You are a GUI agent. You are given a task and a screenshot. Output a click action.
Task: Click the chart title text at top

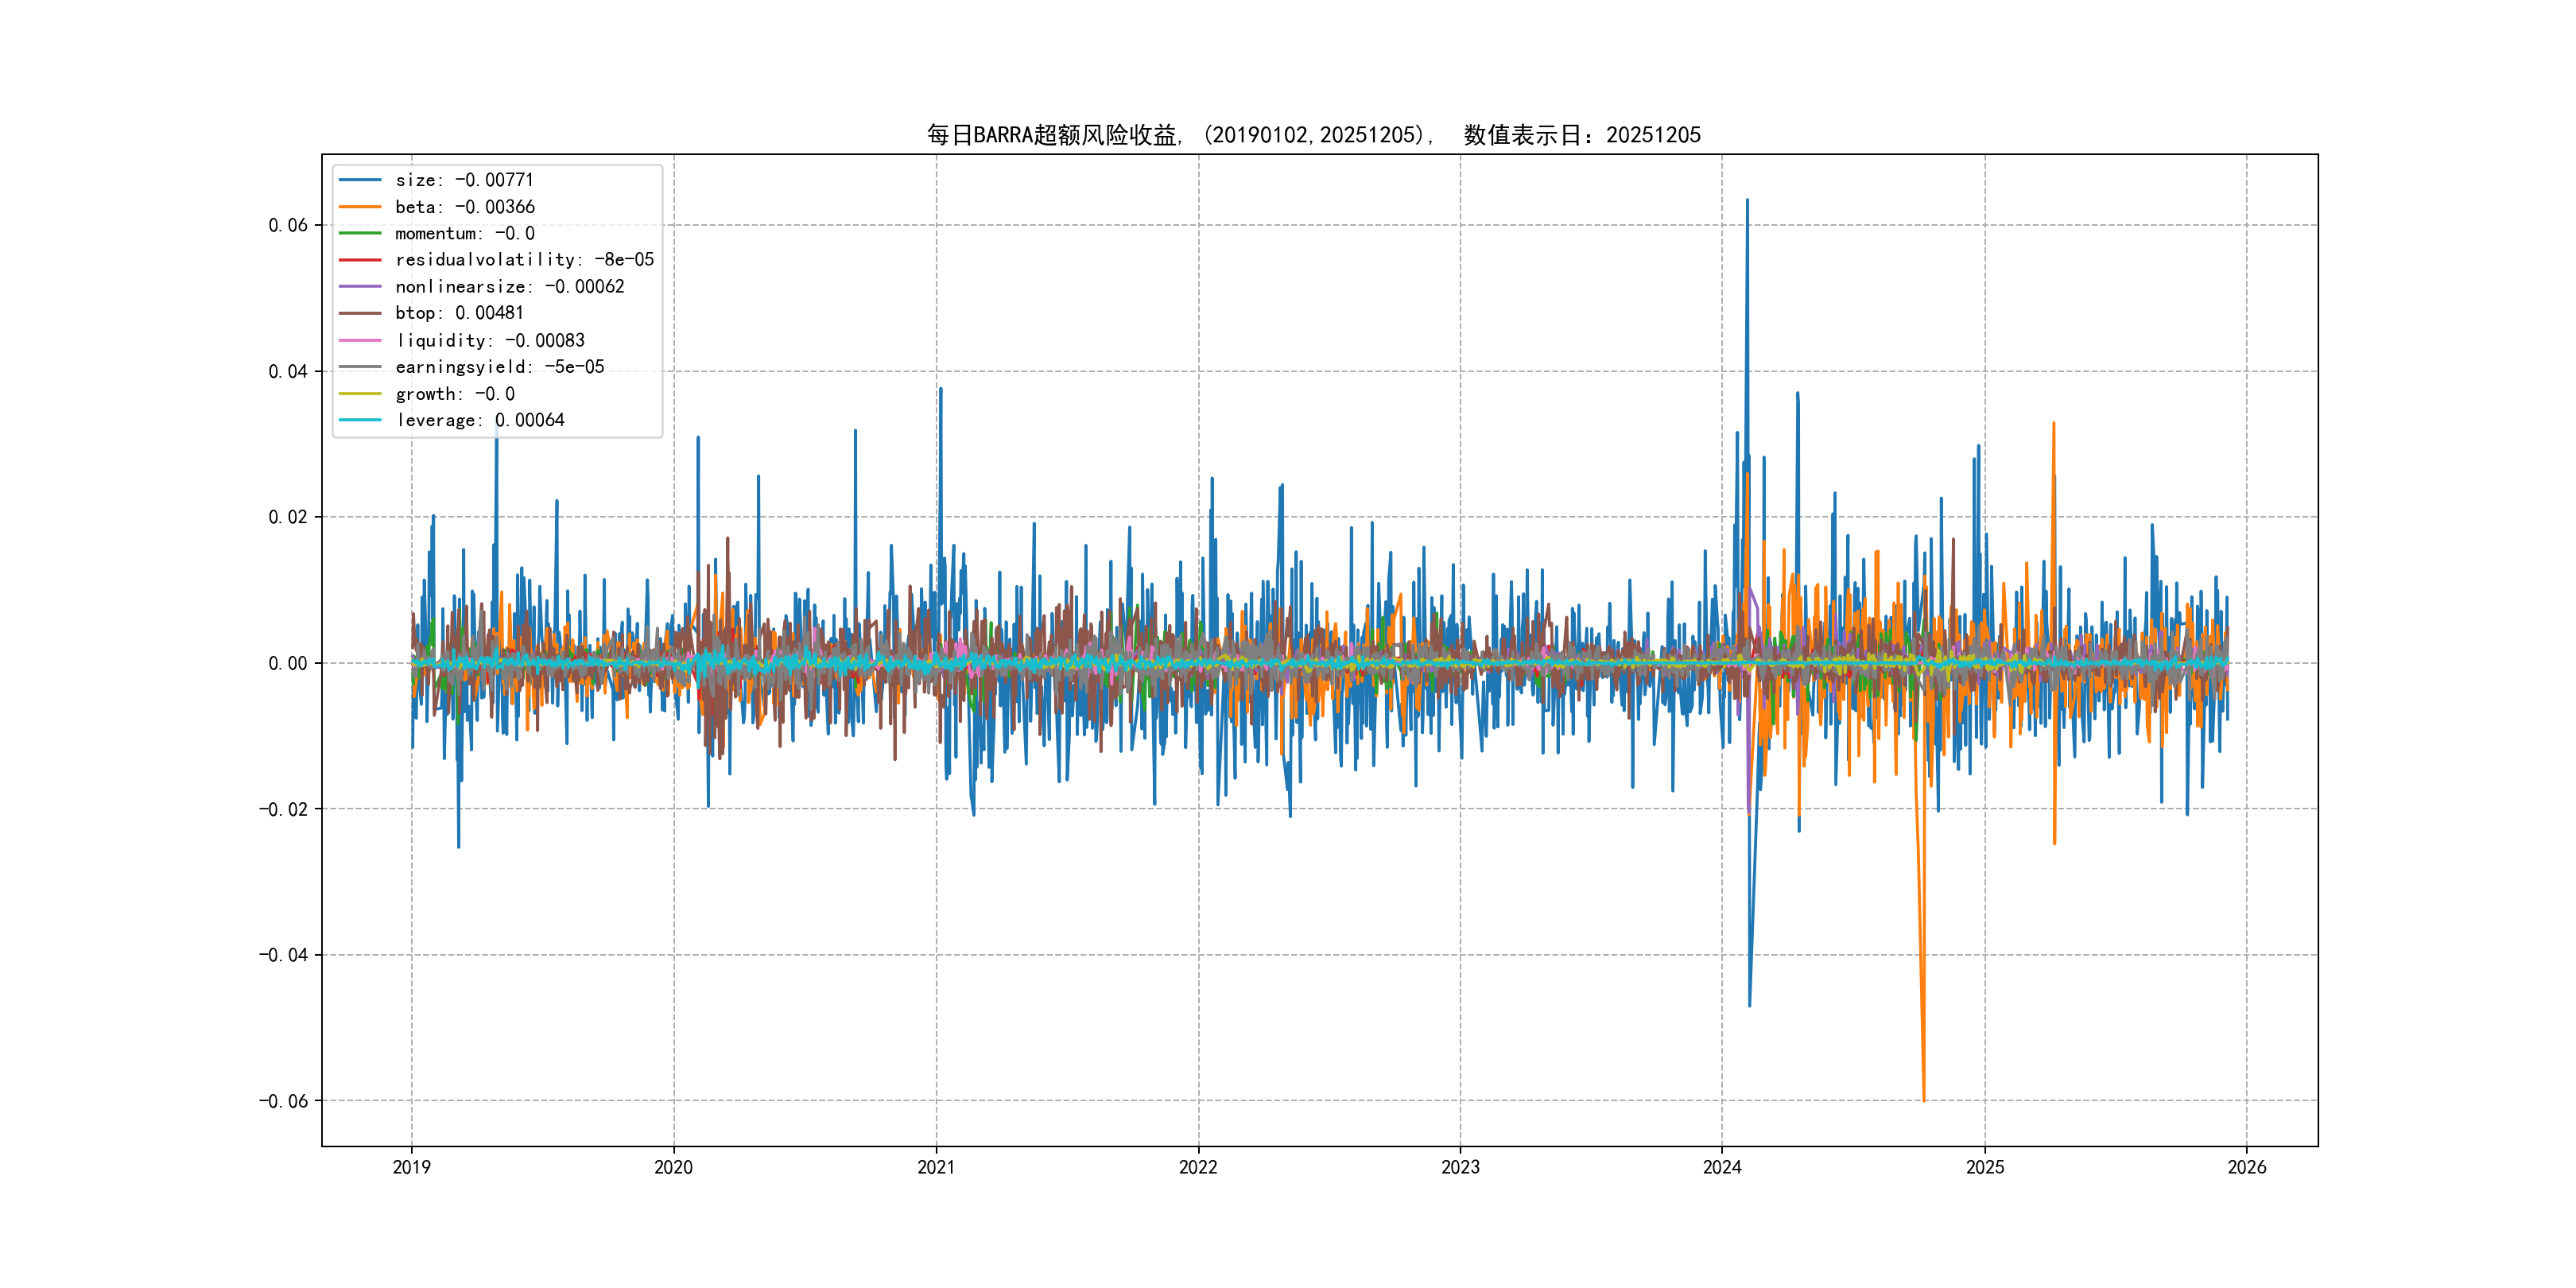tap(1313, 135)
